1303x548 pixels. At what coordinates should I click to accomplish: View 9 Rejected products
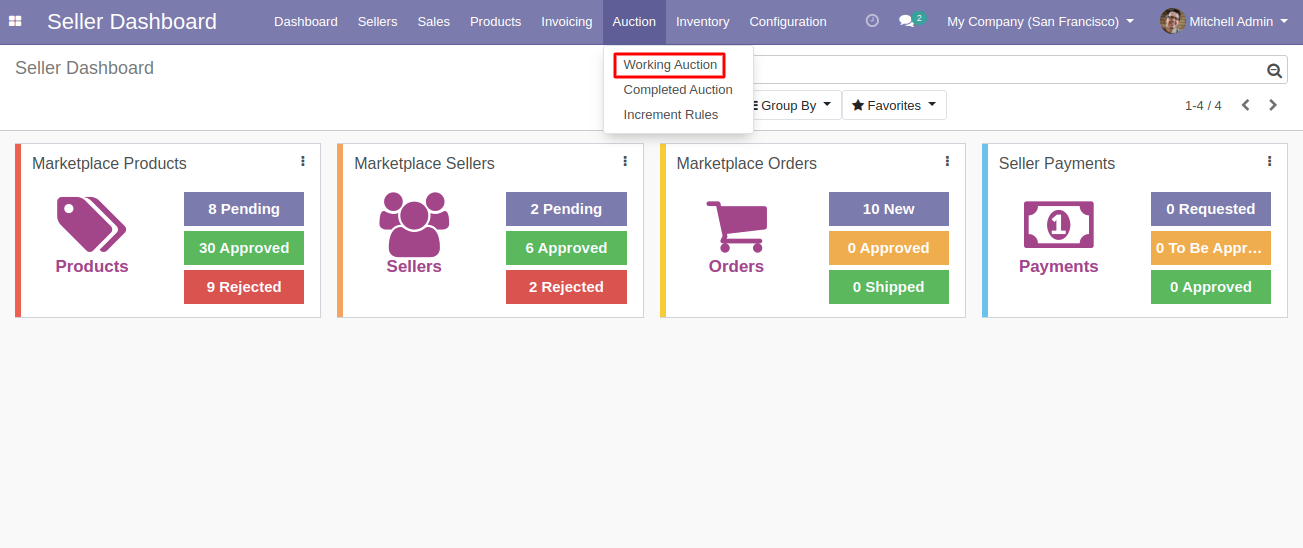(244, 287)
